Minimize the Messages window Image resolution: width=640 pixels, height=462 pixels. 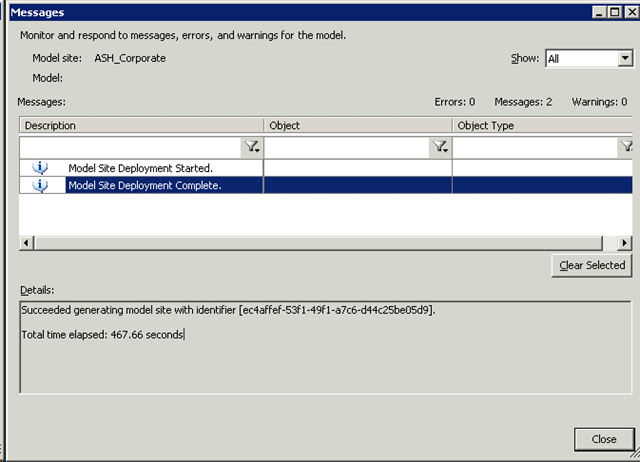click(x=599, y=12)
